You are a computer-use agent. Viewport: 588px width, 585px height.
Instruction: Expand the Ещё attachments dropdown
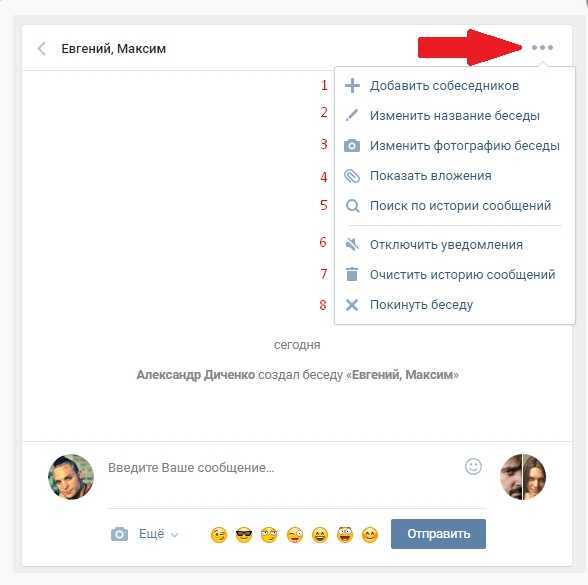[158, 534]
